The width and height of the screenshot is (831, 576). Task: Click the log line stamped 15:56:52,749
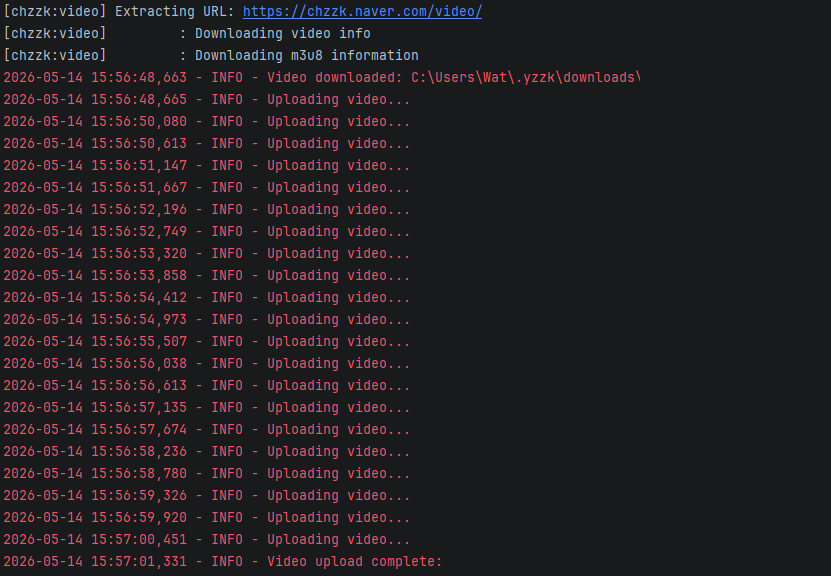click(207, 231)
